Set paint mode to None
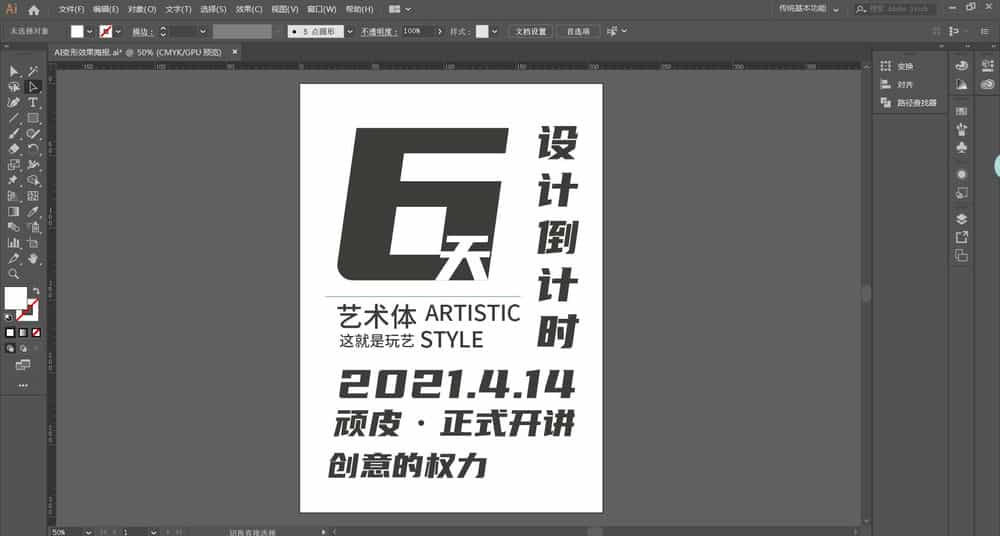1000x536 pixels. [x=36, y=332]
